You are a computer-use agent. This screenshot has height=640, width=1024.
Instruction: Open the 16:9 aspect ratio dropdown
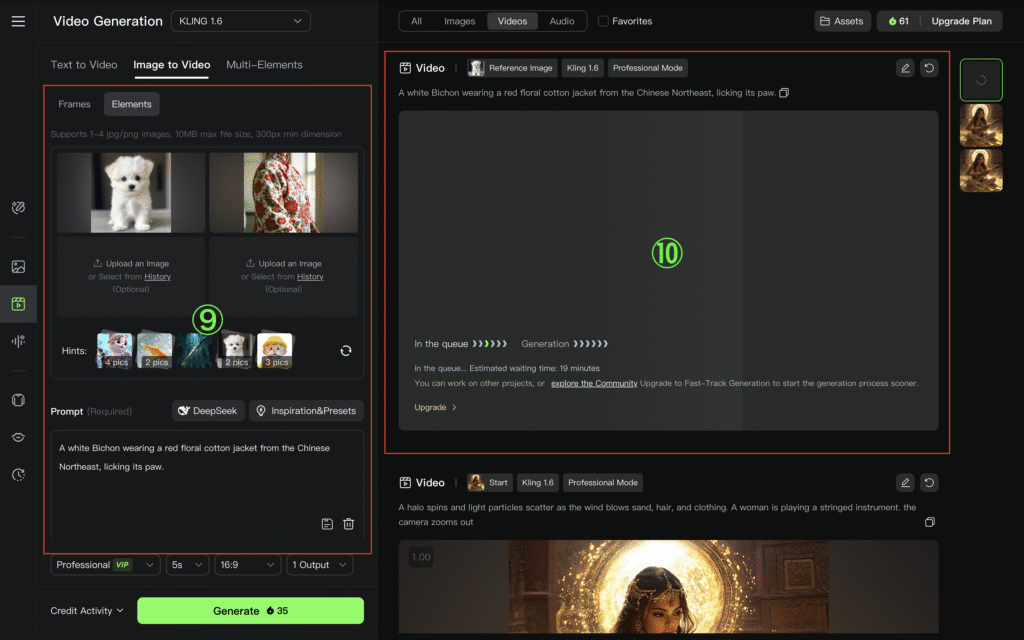pos(248,565)
